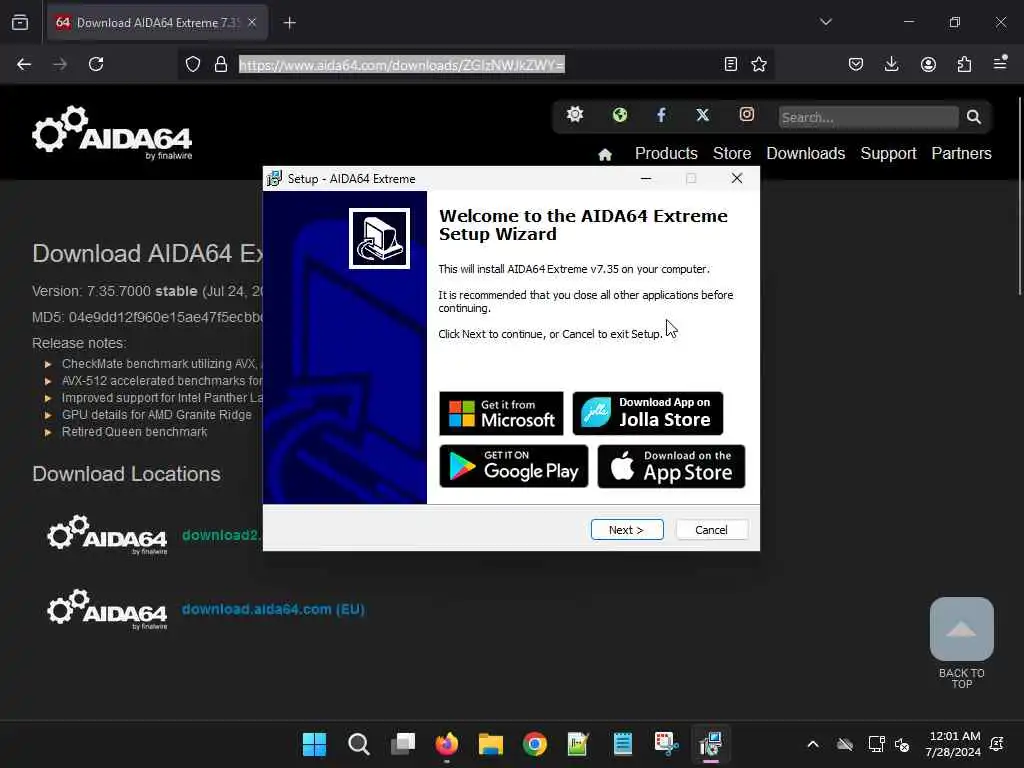Click the gear icon in the site header
1024x768 pixels.
pyautogui.click(x=575, y=114)
